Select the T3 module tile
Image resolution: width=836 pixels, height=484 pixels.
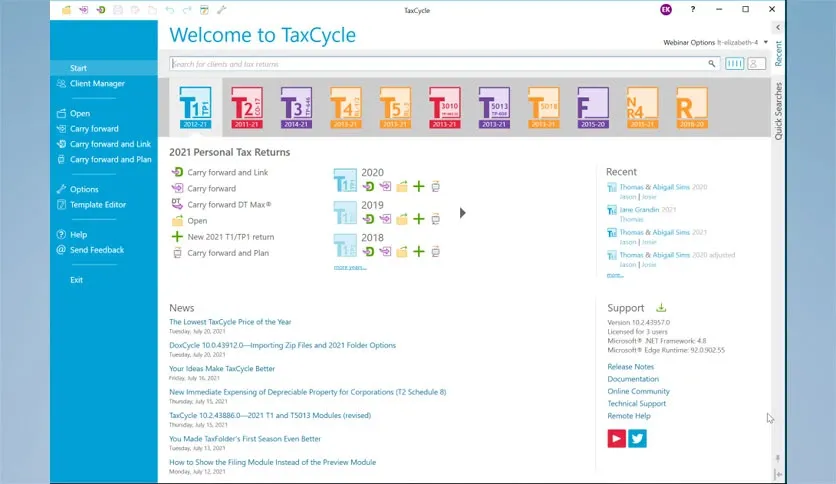point(296,107)
